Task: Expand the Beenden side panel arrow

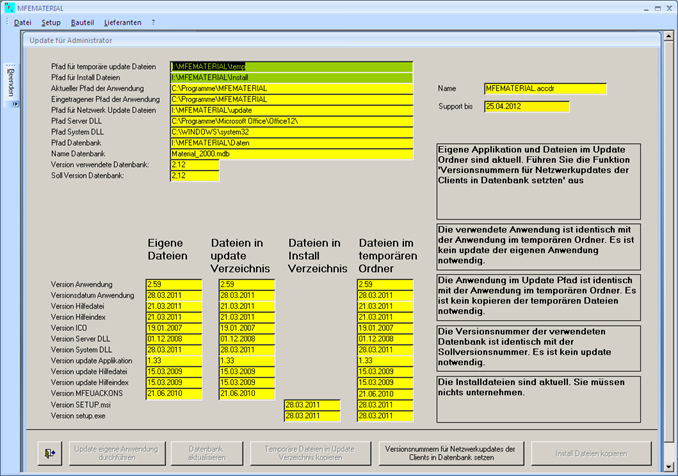Action: (15, 104)
